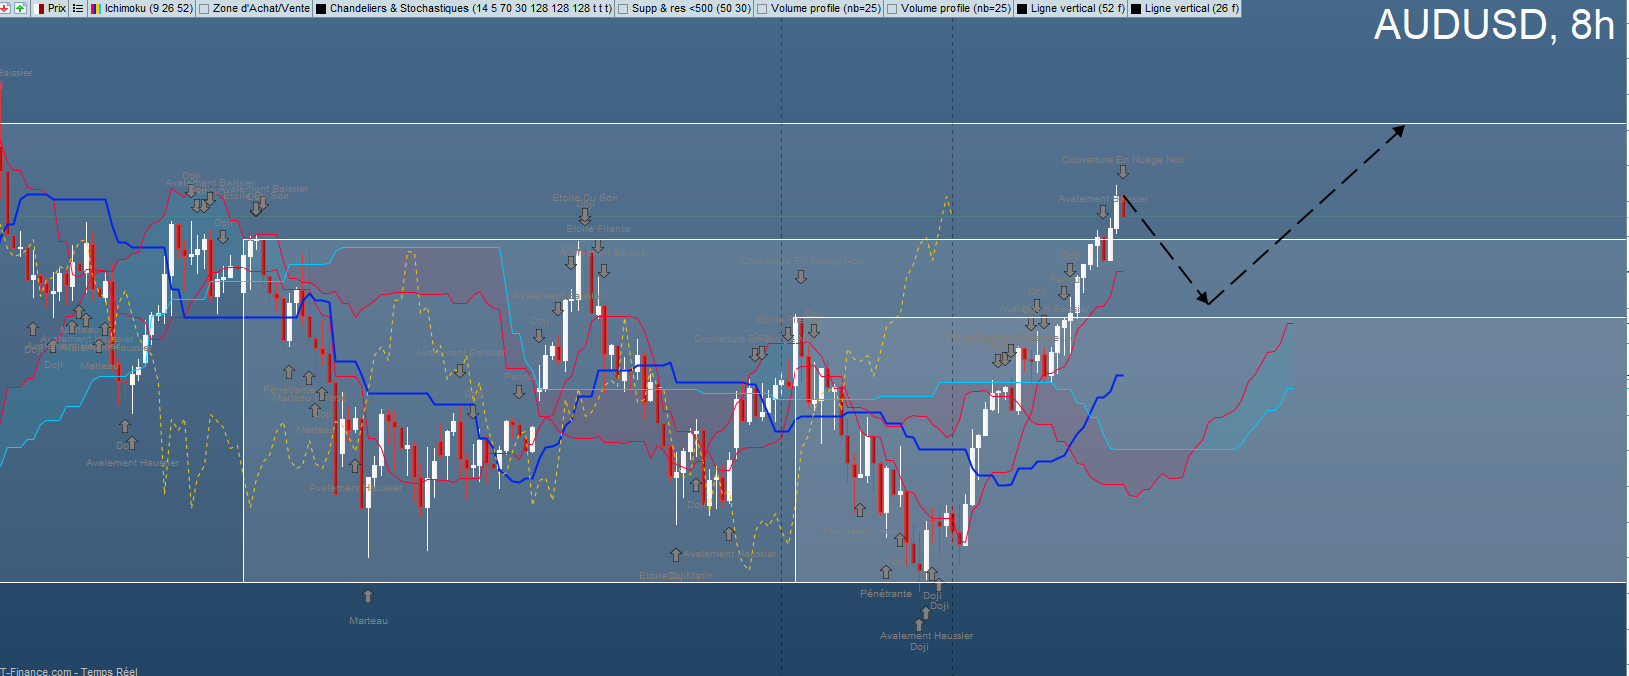This screenshot has height=676, width=1629.
Task: Click the Ichimoku color bars icon
Action: click(x=96, y=8)
